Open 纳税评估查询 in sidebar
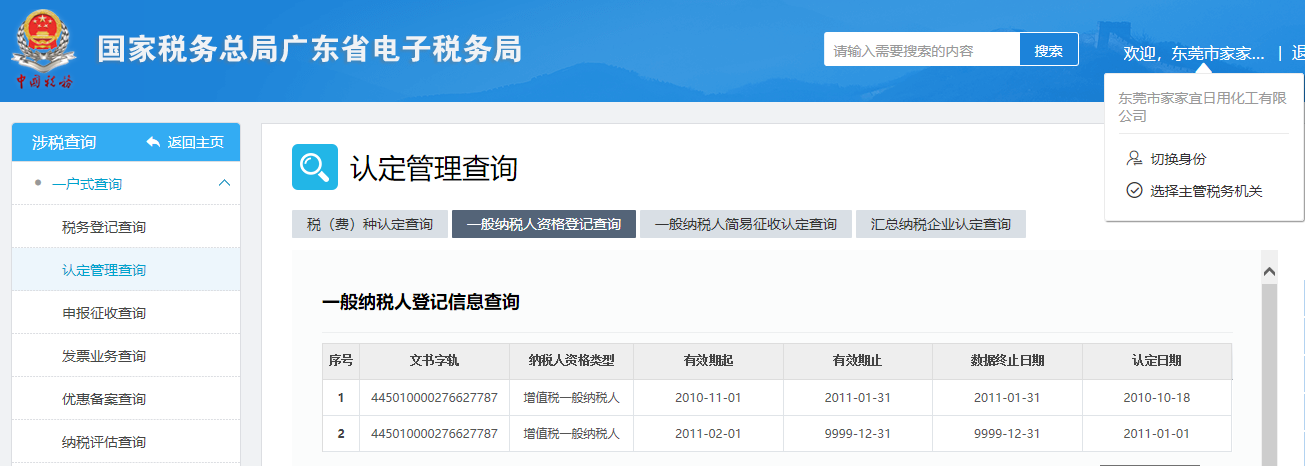The height and width of the screenshot is (466, 1305). [x=104, y=442]
